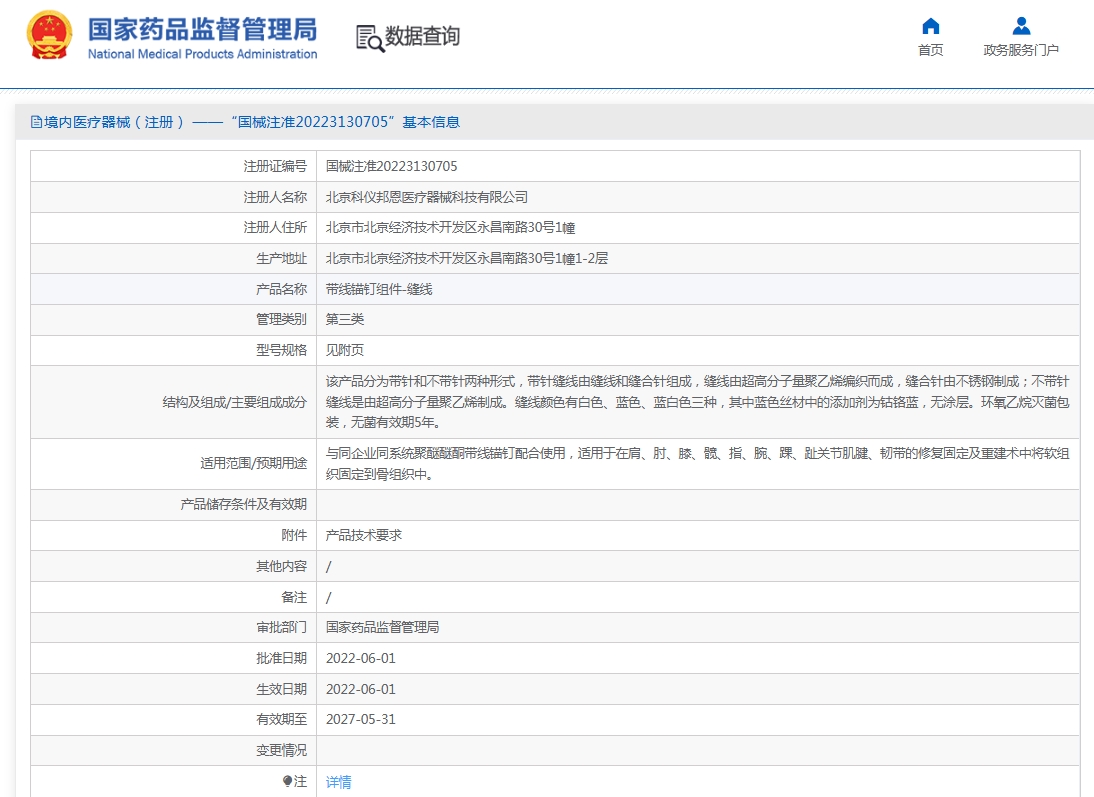Click the 批准日期 label
Image resolution: width=1094 pixels, height=797 pixels.
[x=281, y=657]
